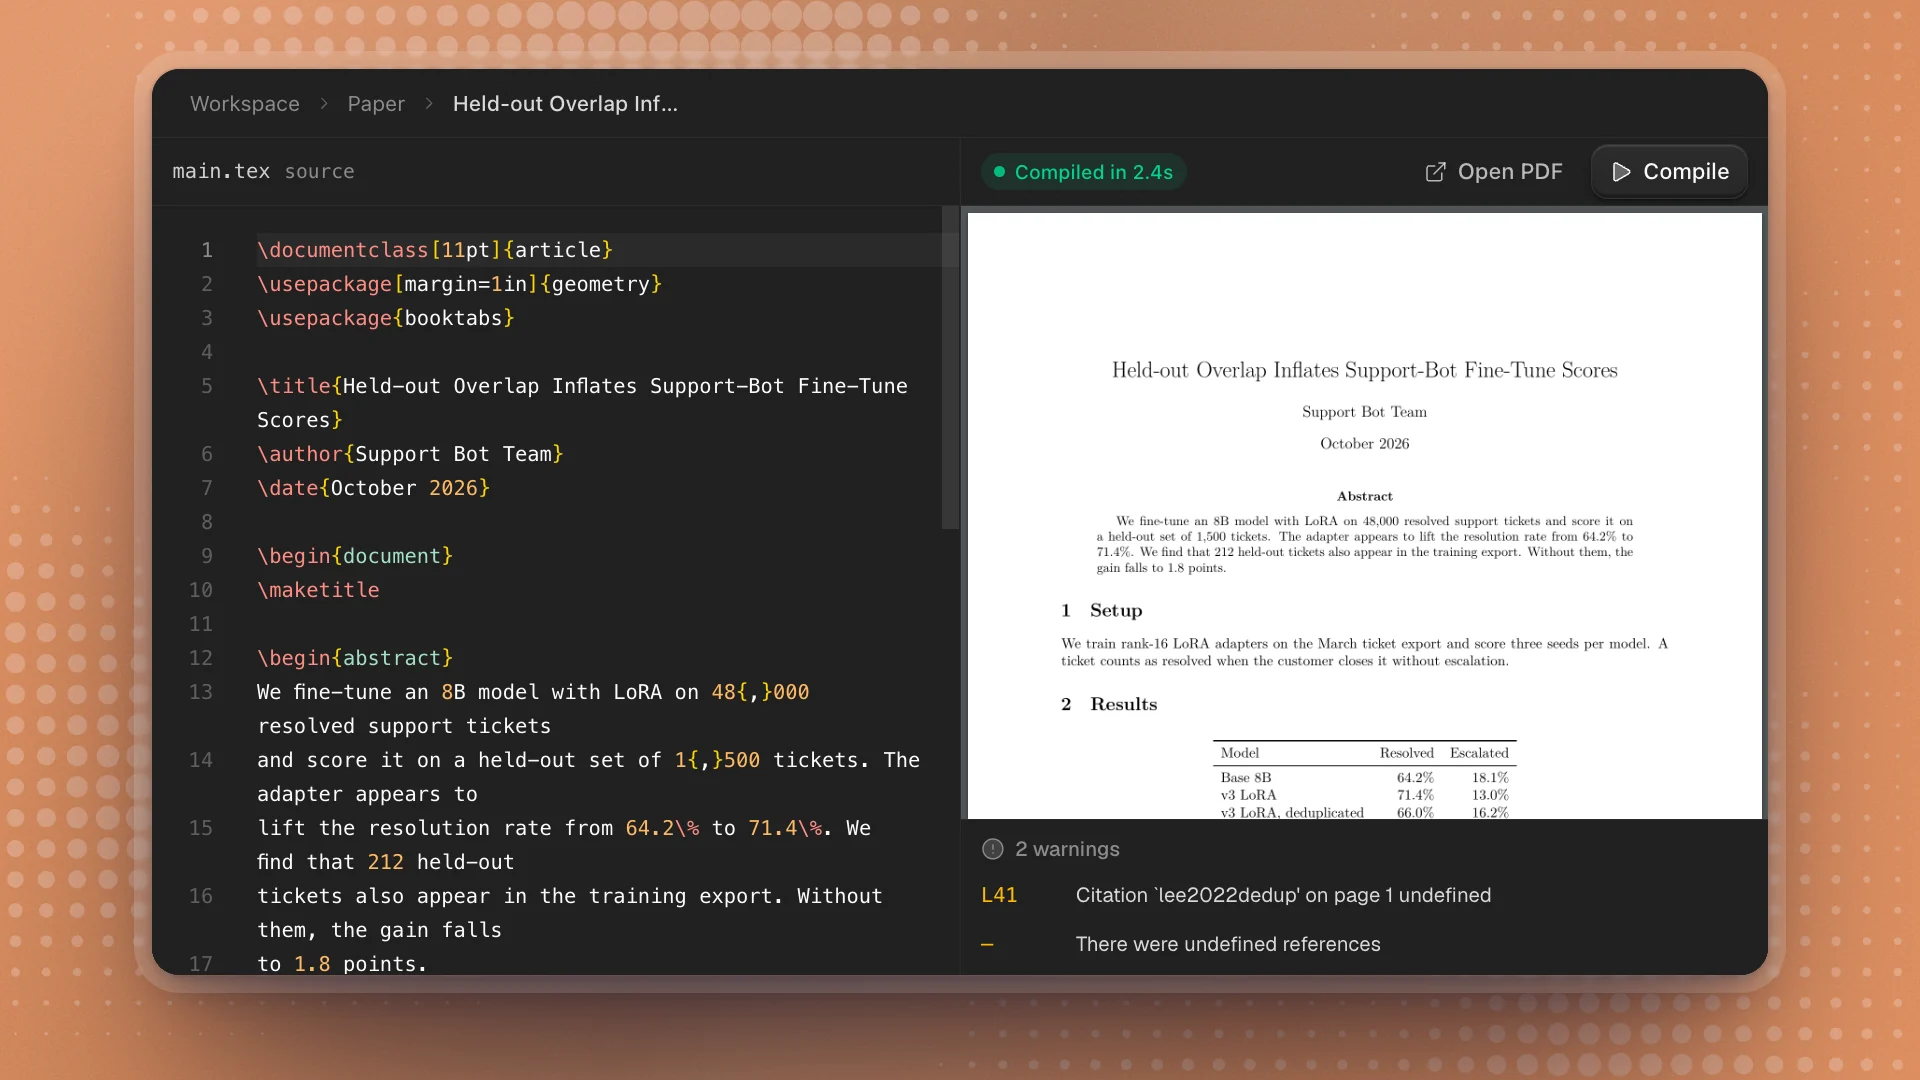
Task: Click the Base 8B table row
Action: pos(1364,777)
